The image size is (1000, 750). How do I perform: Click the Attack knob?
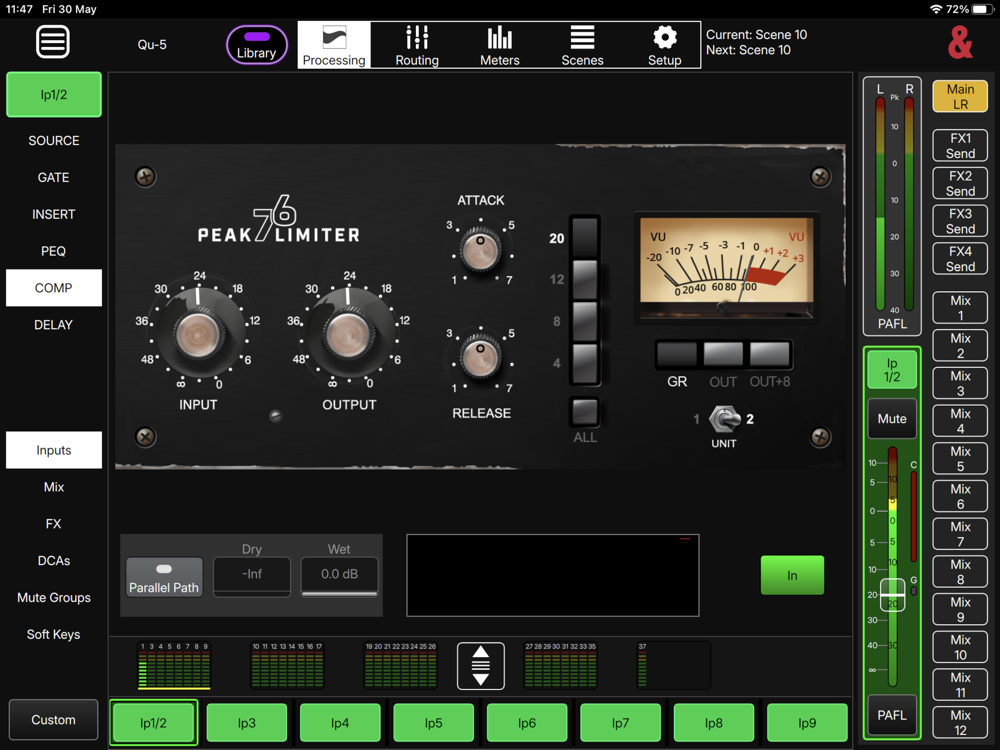click(480, 250)
